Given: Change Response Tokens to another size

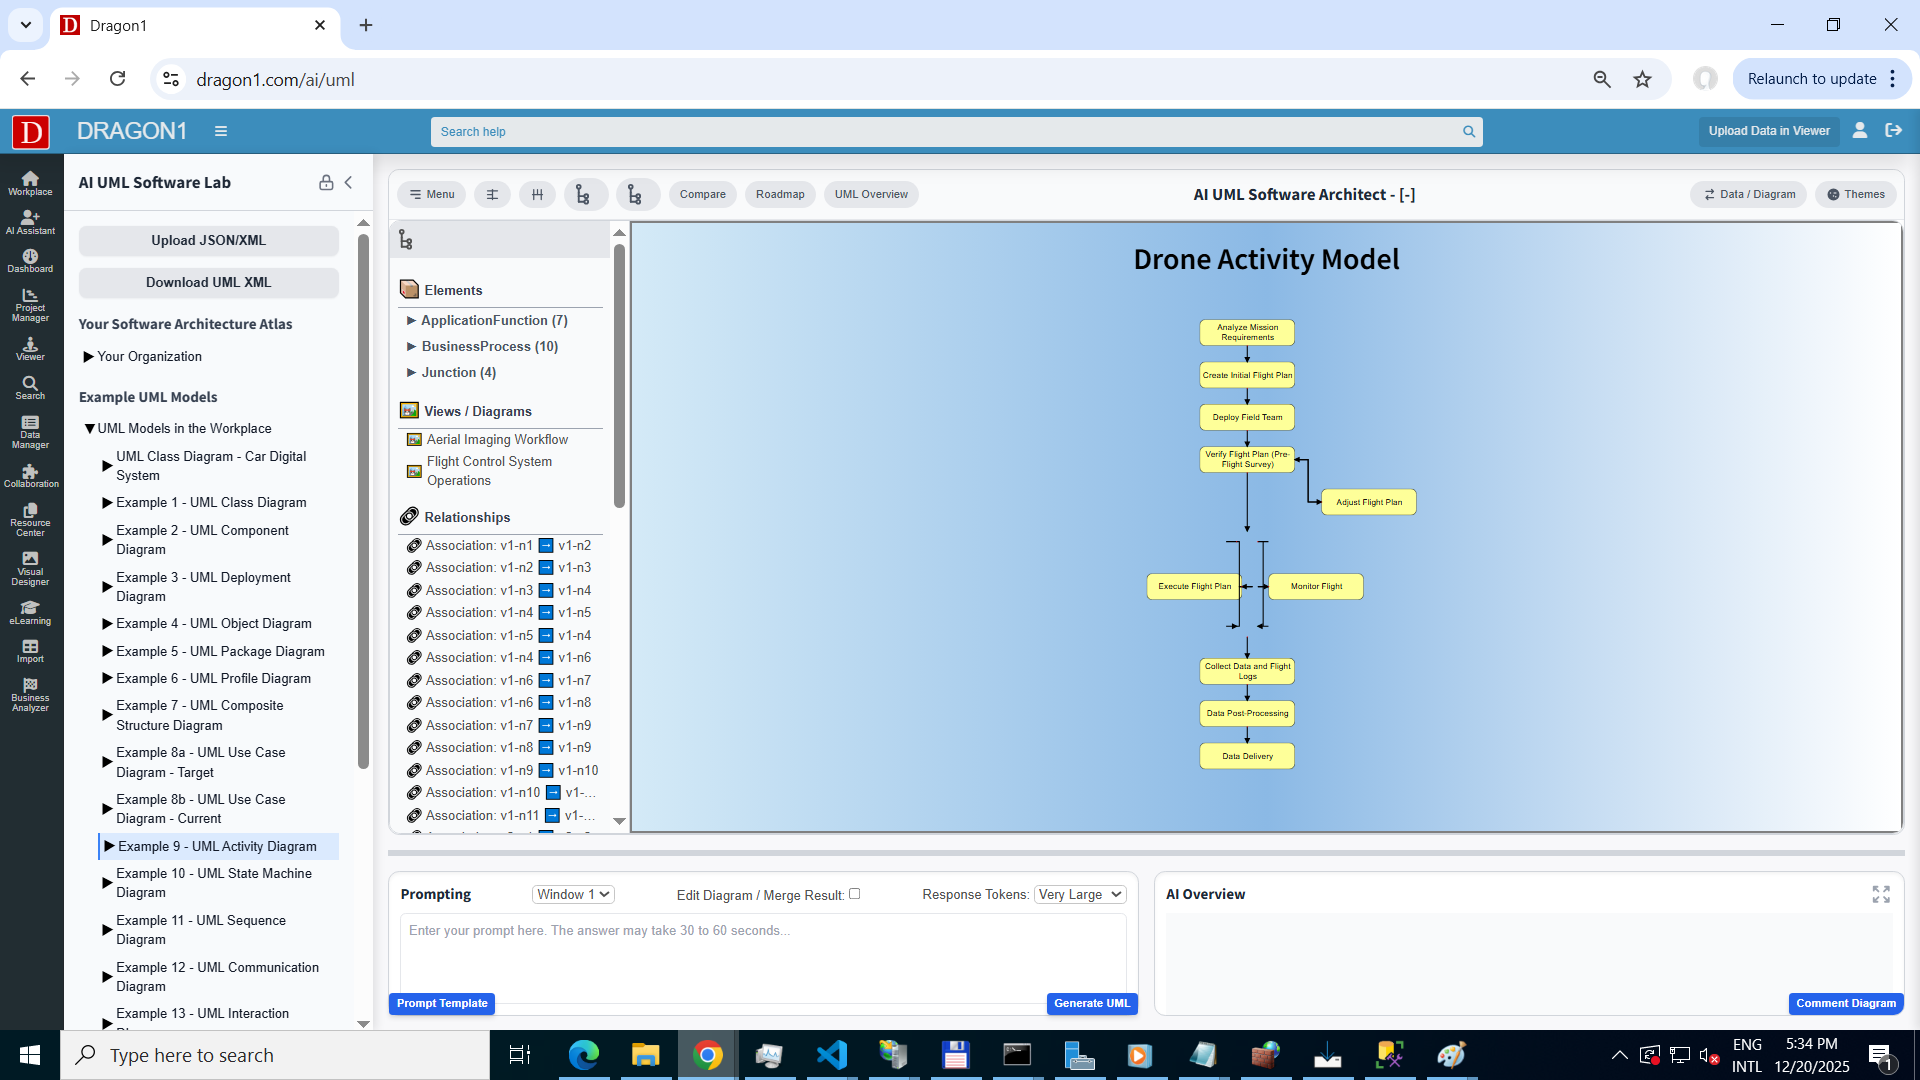Looking at the screenshot, I should (x=1079, y=894).
